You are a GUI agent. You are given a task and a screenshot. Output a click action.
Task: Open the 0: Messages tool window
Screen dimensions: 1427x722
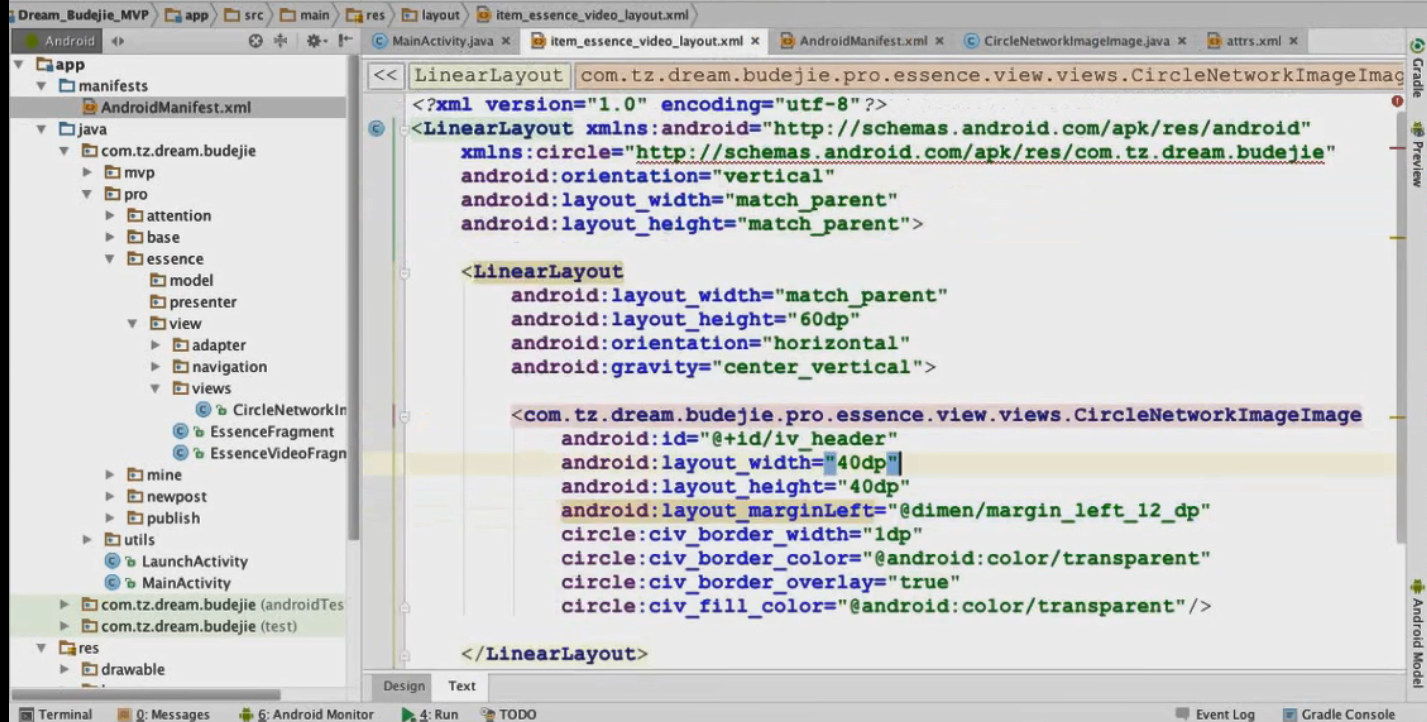164,714
